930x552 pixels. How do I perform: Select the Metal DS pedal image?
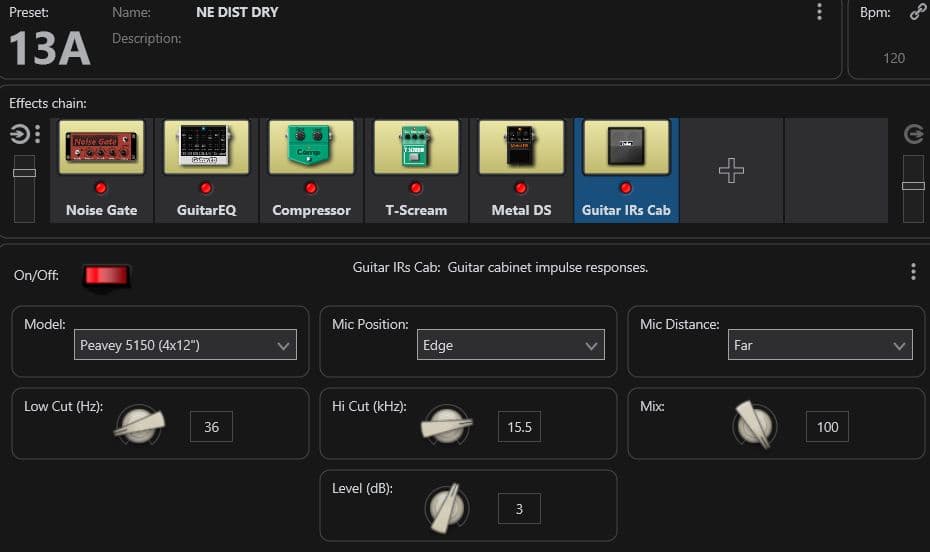[521, 147]
